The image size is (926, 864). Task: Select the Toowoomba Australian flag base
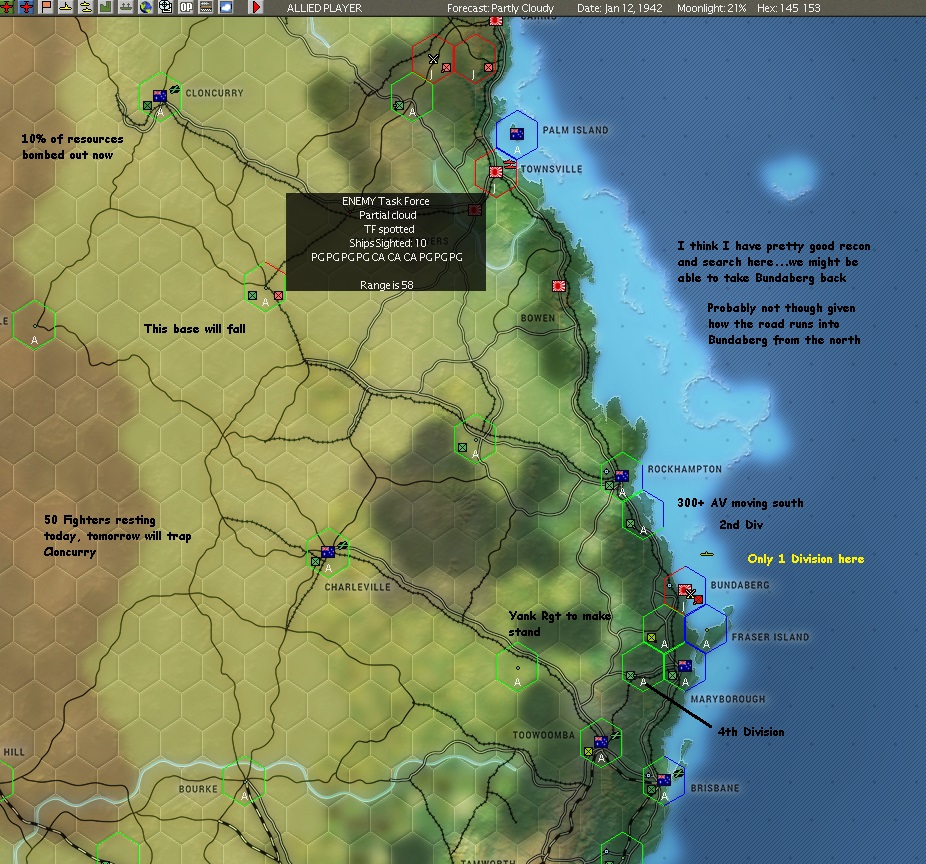coord(601,742)
